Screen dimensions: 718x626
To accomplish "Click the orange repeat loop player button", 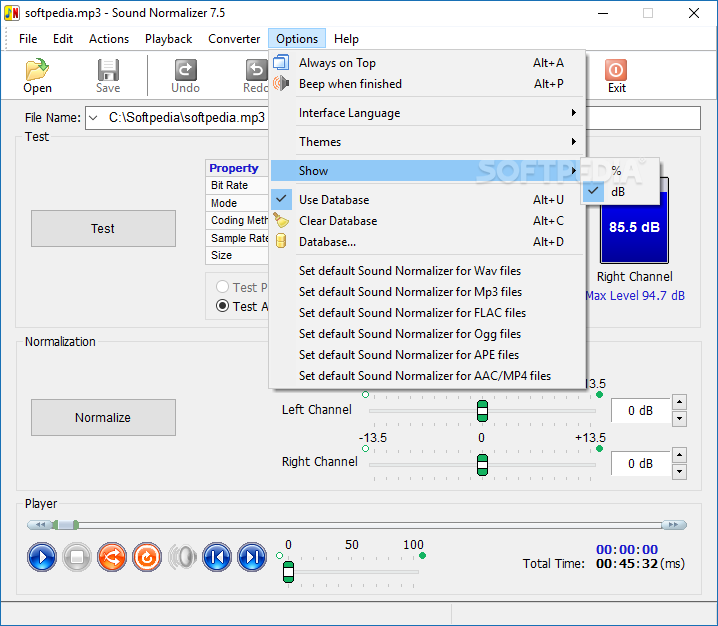I will point(147,557).
